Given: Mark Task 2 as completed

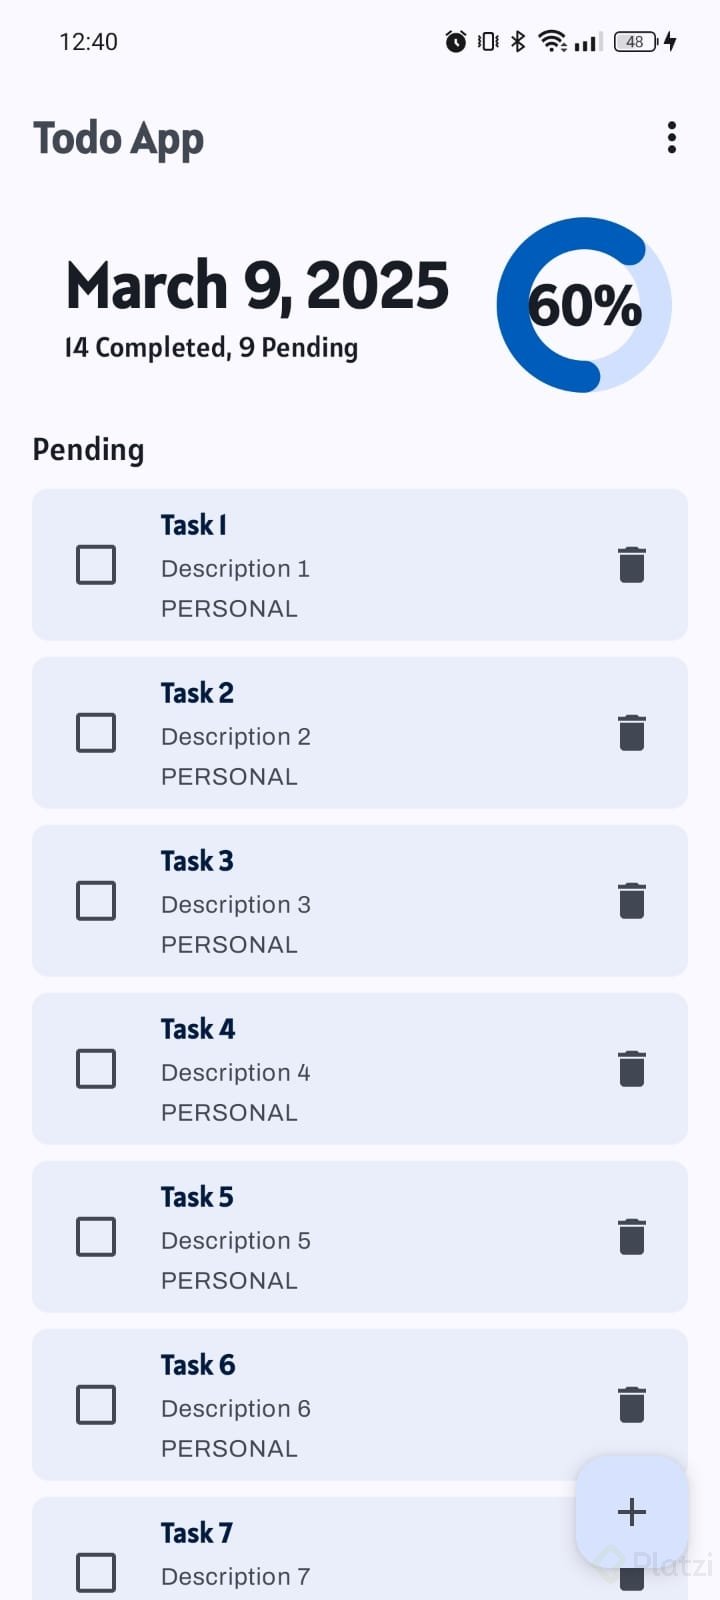Looking at the screenshot, I should [x=96, y=733].
